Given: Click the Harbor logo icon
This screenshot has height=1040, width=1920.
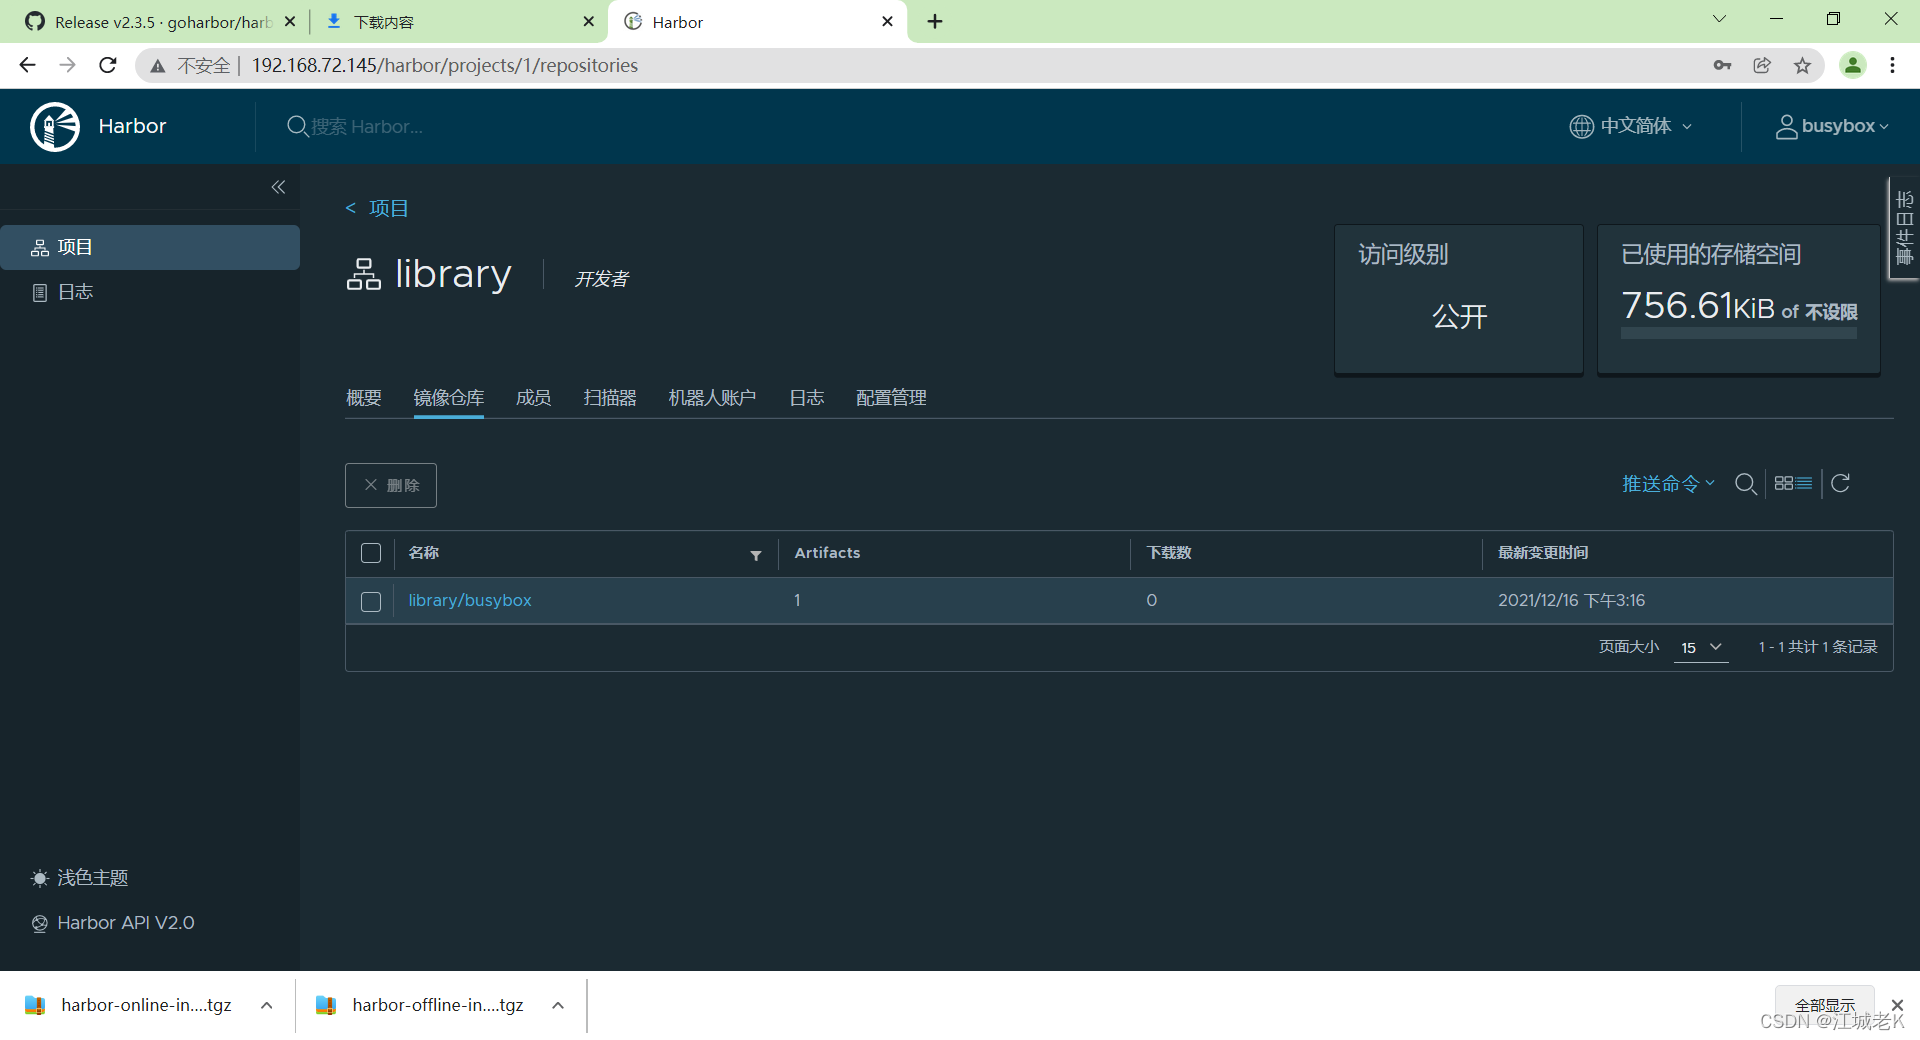Looking at the screenshot, I should (x=55, y=126).
